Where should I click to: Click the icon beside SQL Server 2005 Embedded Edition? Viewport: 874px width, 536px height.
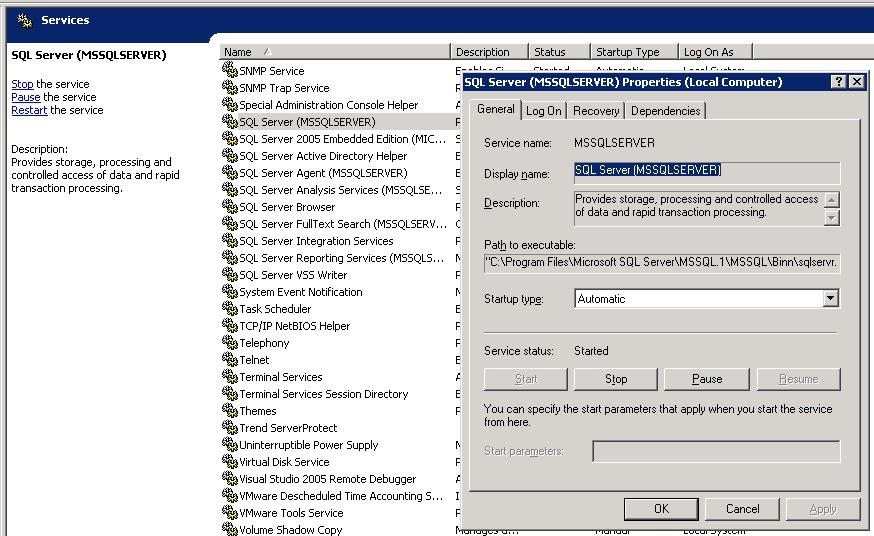pos(230,138)
